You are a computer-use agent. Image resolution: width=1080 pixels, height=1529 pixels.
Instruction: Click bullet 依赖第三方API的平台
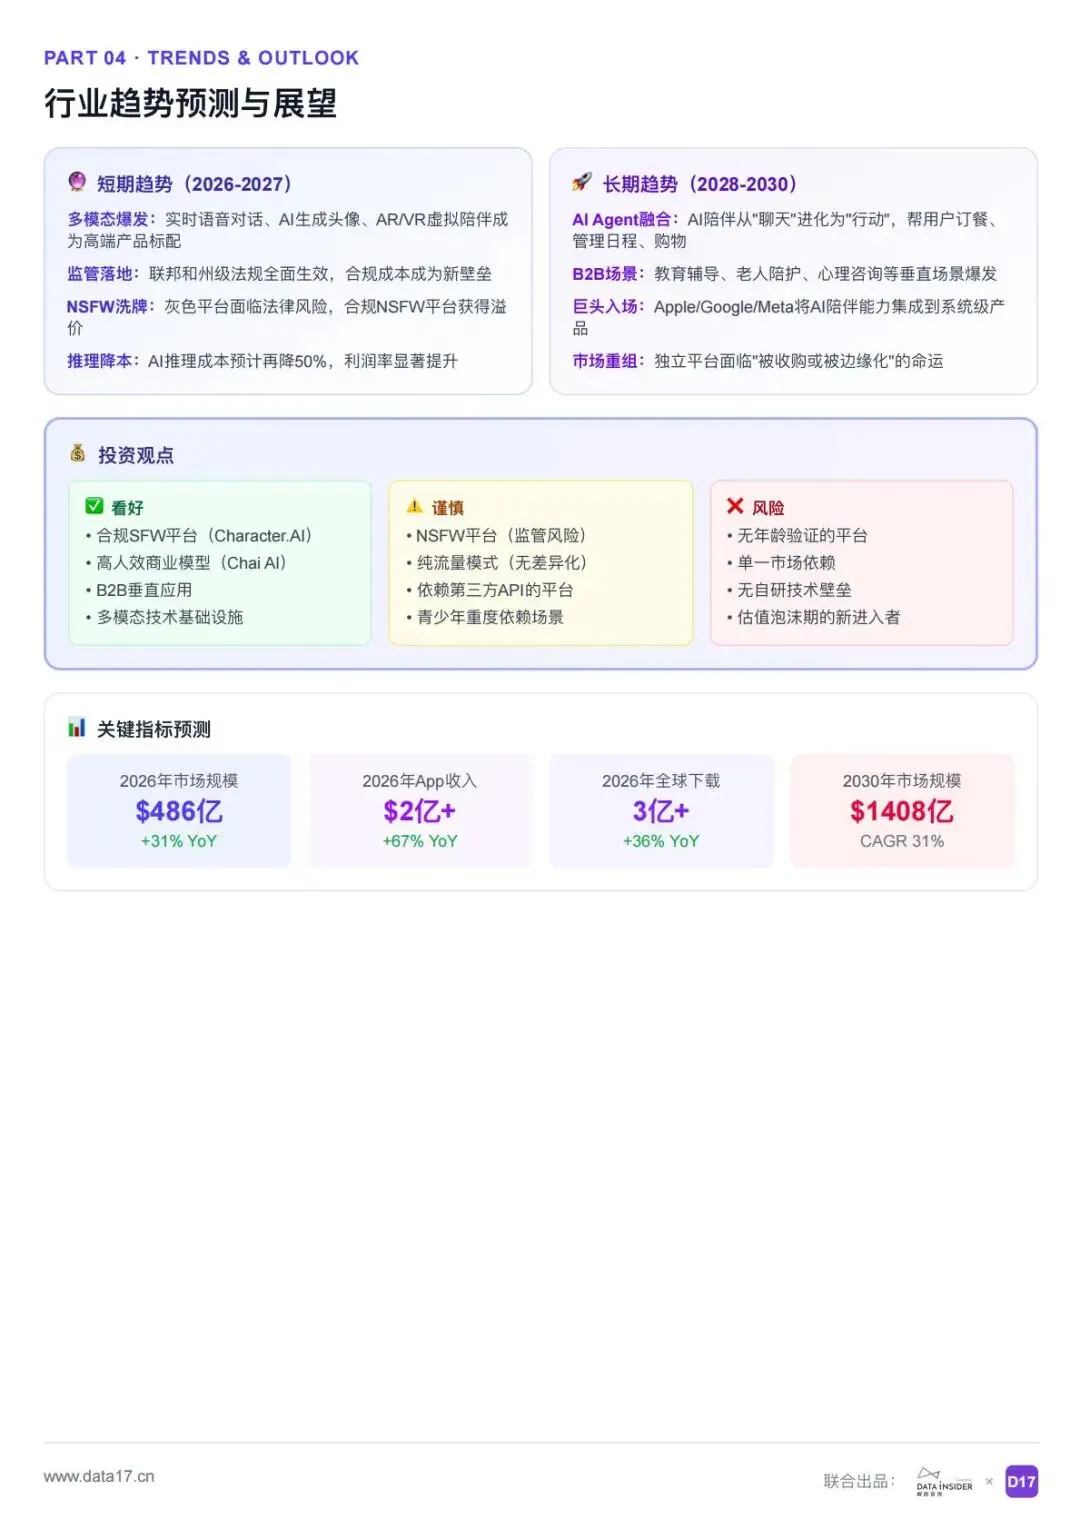(489, 589)
